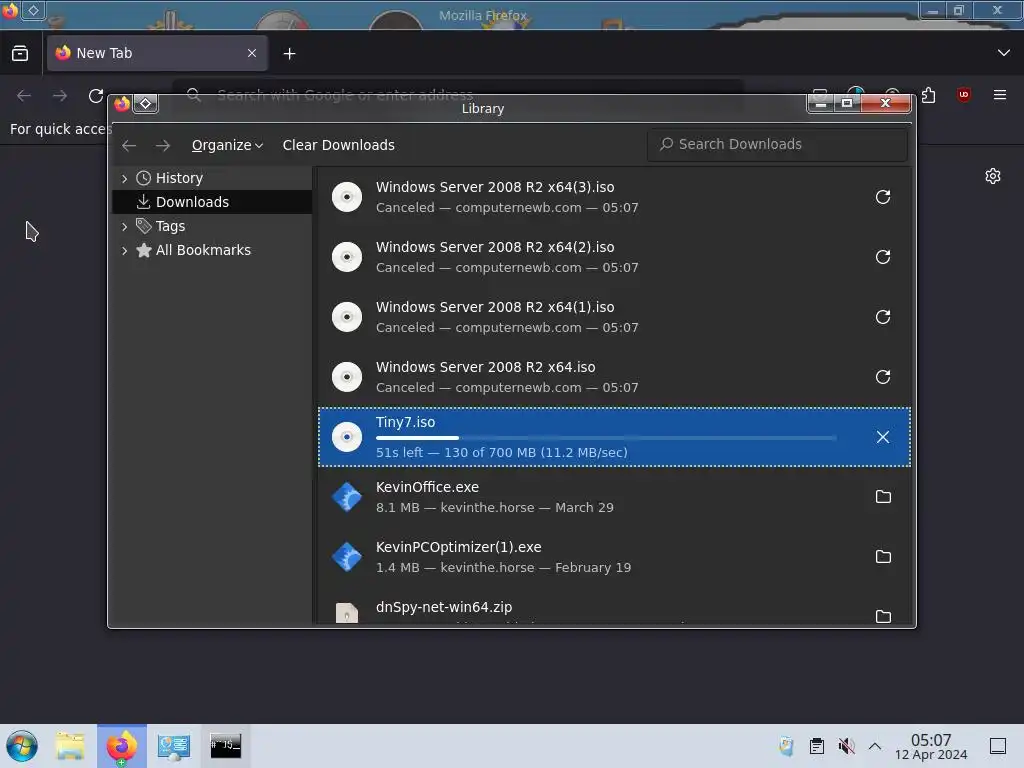
Task: Click the system monitor taskbar icon
Action: tap(174, 746)
